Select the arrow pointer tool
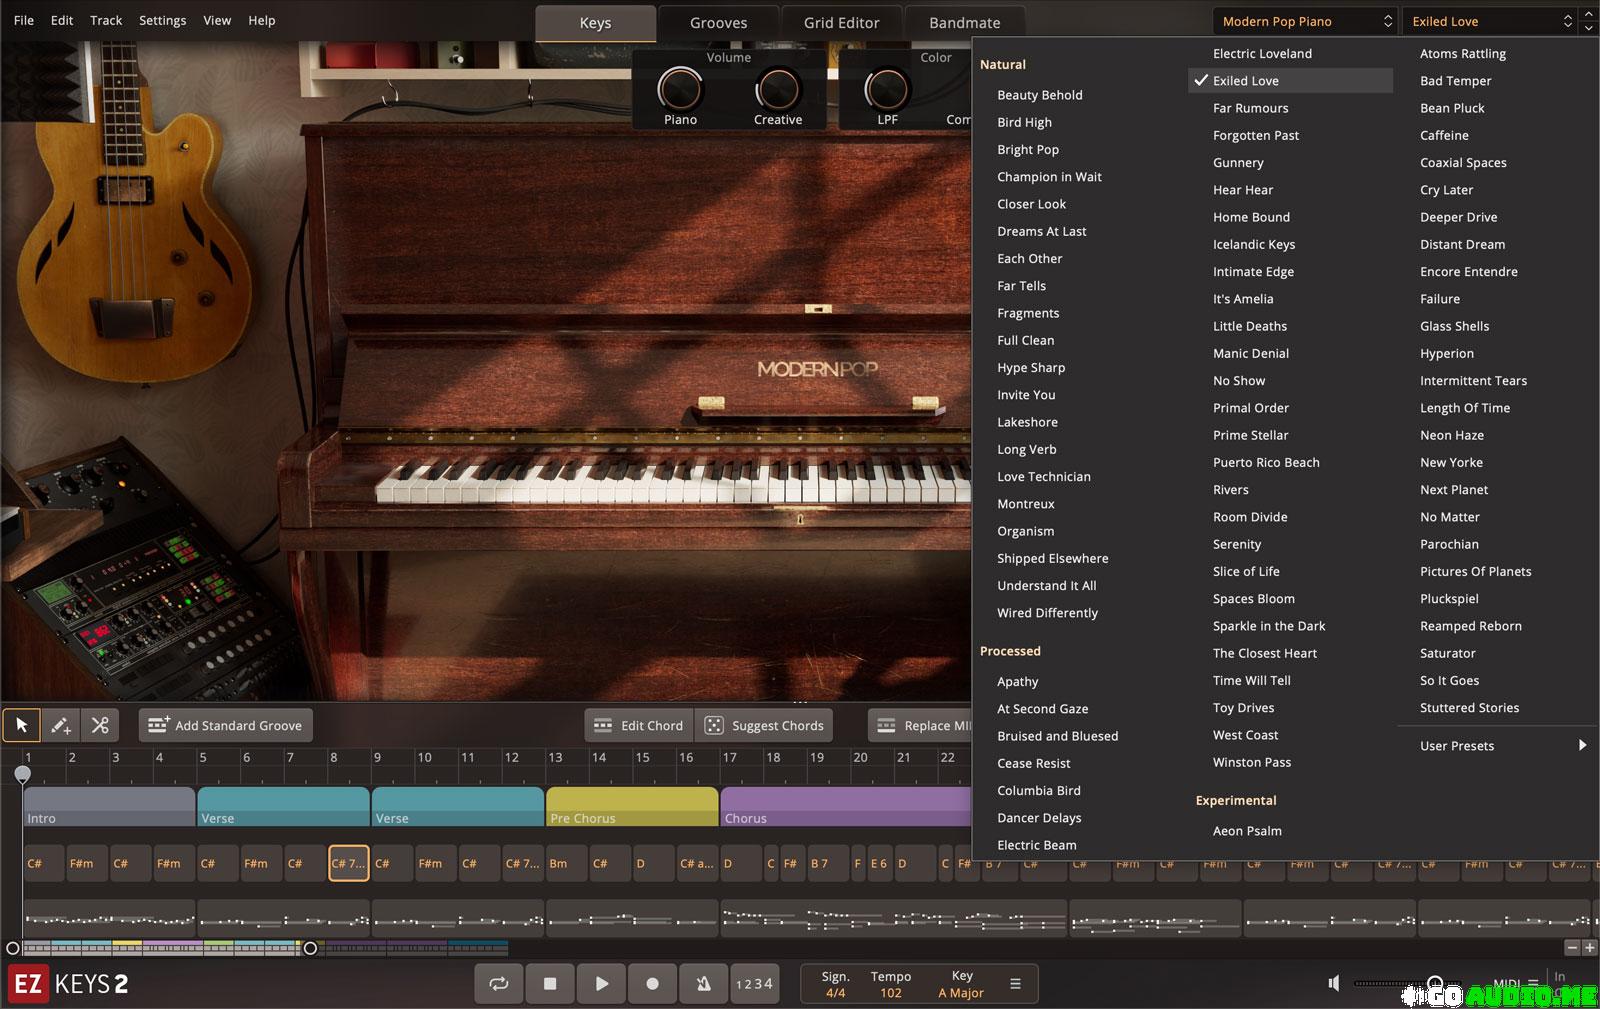The image size is (1600, 1009). tap(22, 725)
